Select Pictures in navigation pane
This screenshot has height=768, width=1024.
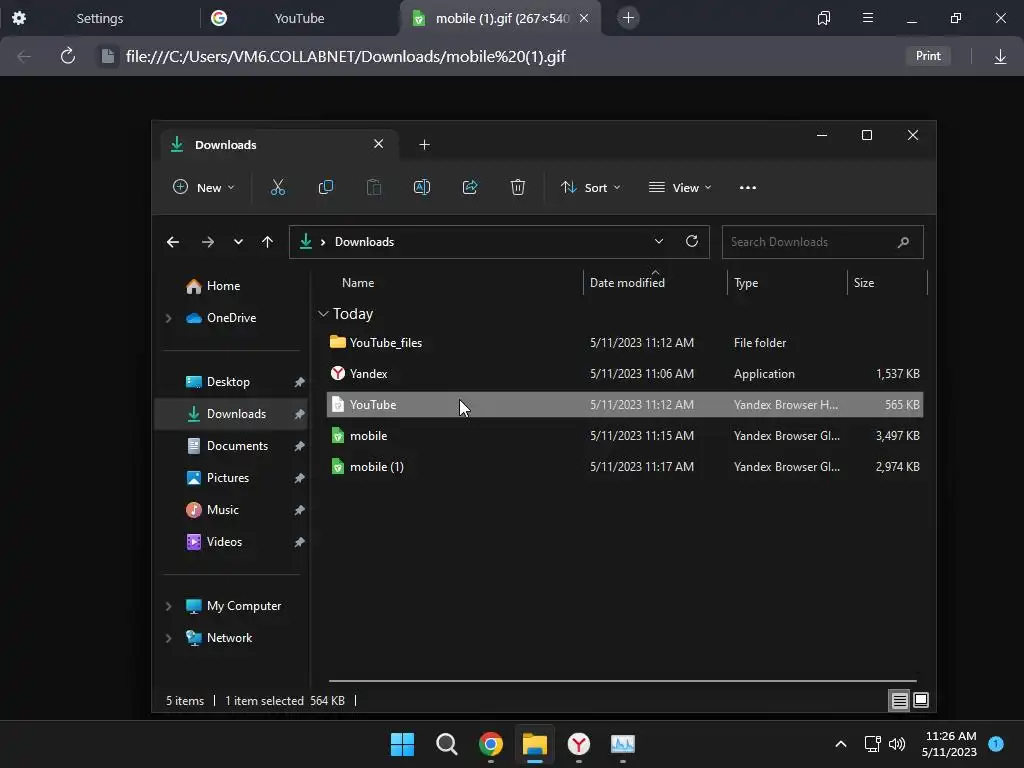click(x=227, y=478)
